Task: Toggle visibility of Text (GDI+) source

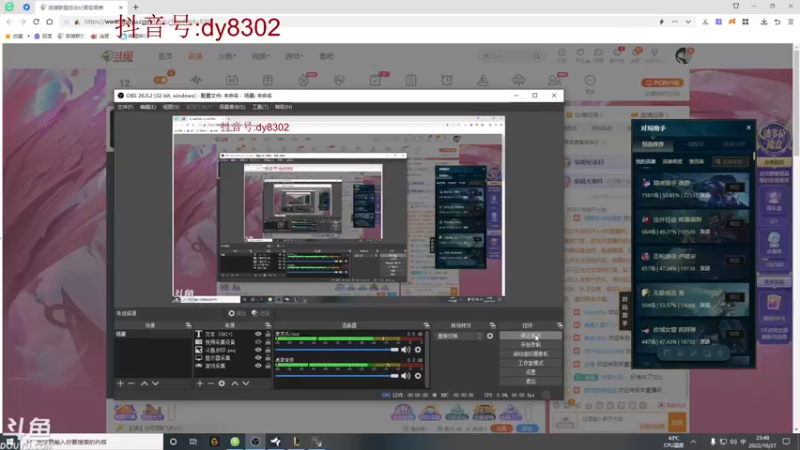Action: click(258, 334)
